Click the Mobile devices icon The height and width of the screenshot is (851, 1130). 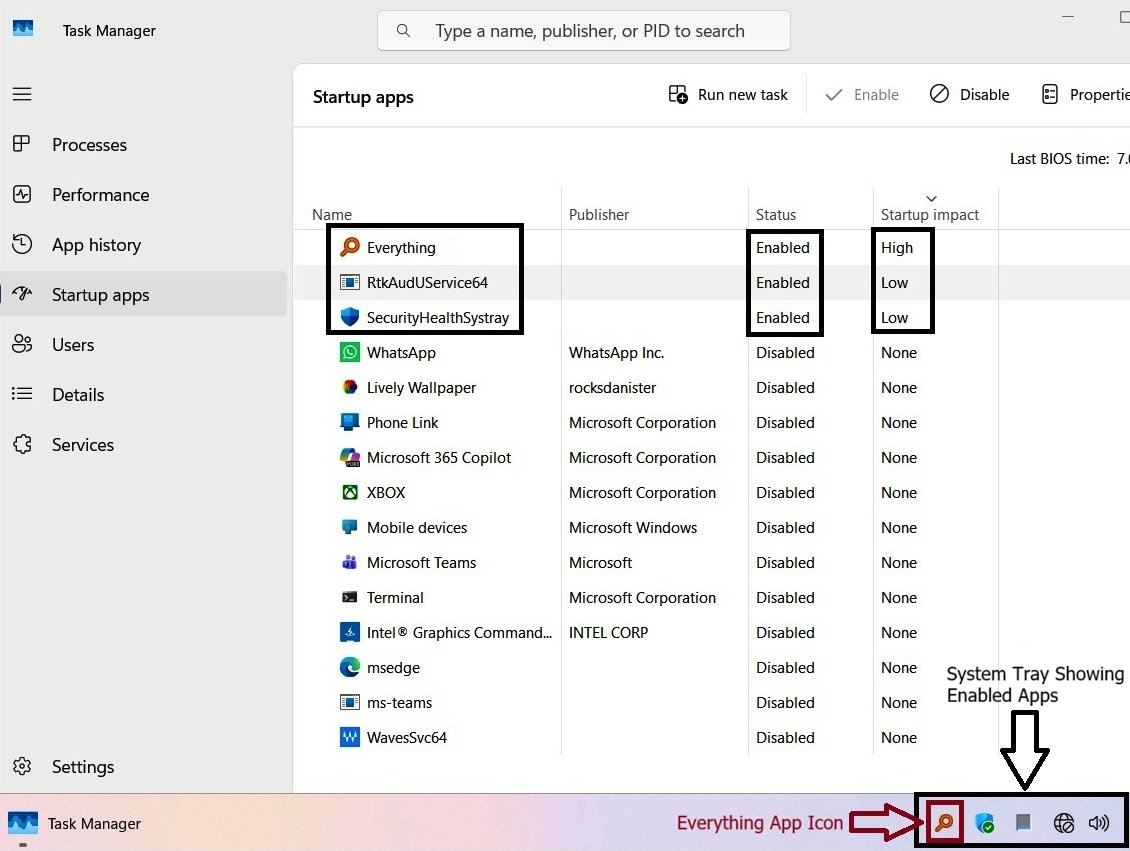(350, 527)
